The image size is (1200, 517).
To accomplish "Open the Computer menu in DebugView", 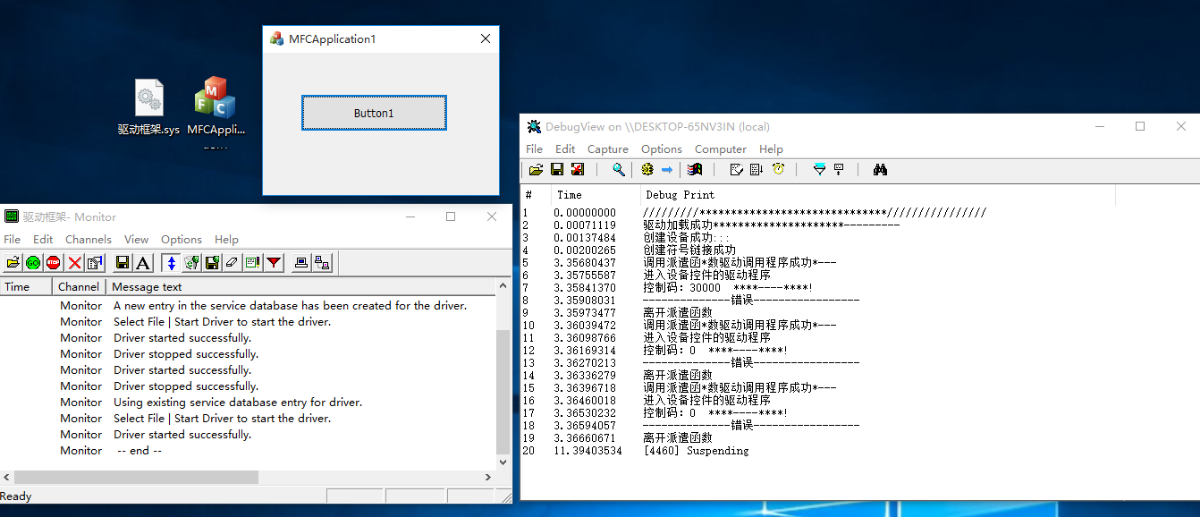I will 721,149.
